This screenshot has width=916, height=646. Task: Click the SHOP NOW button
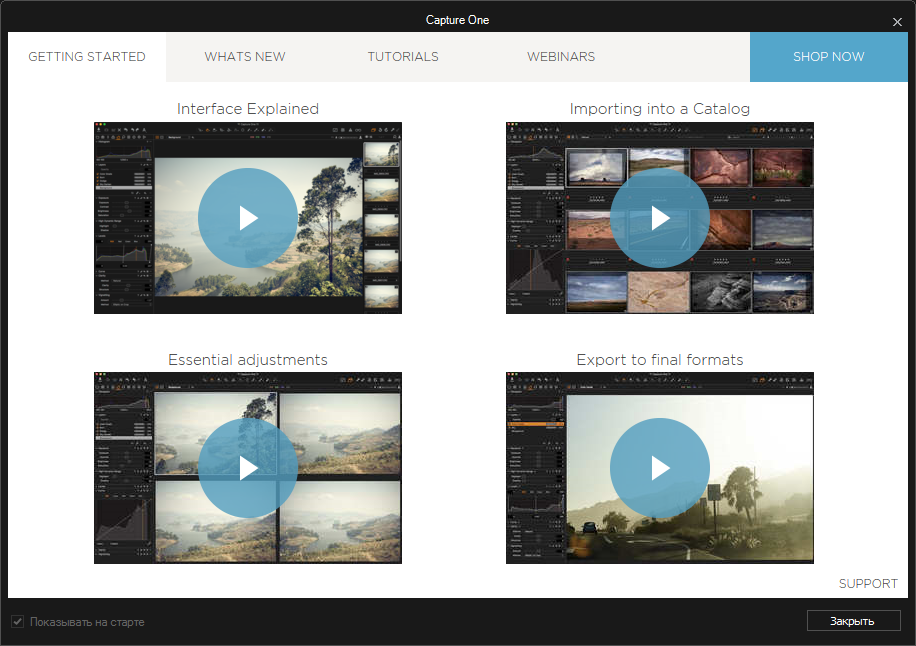829,57
